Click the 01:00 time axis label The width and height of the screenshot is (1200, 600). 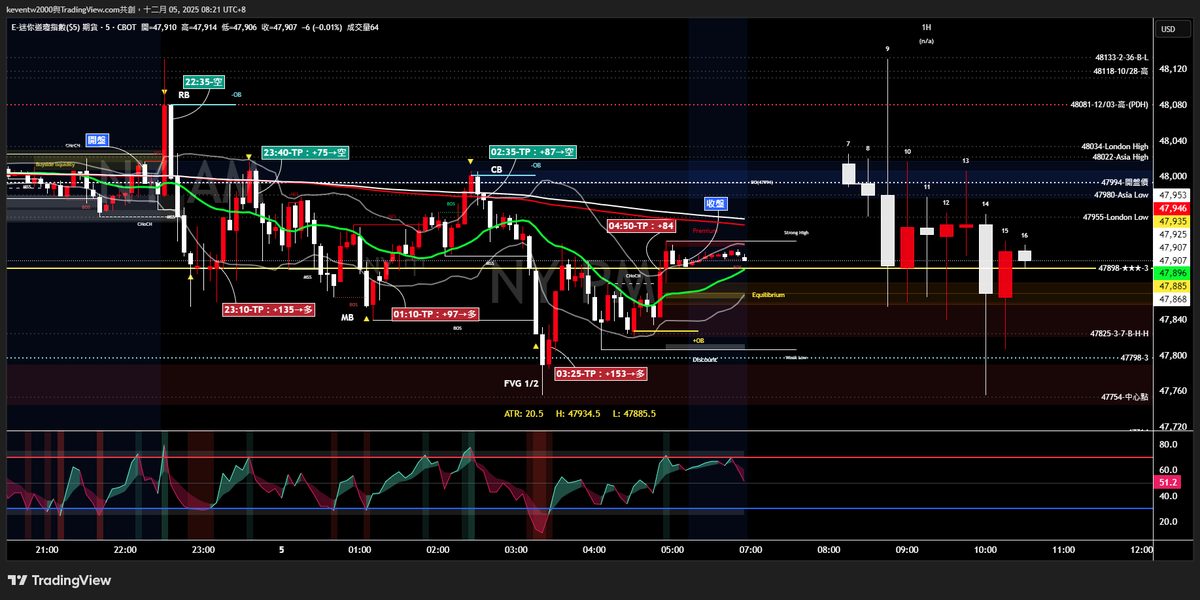(360, 550)
